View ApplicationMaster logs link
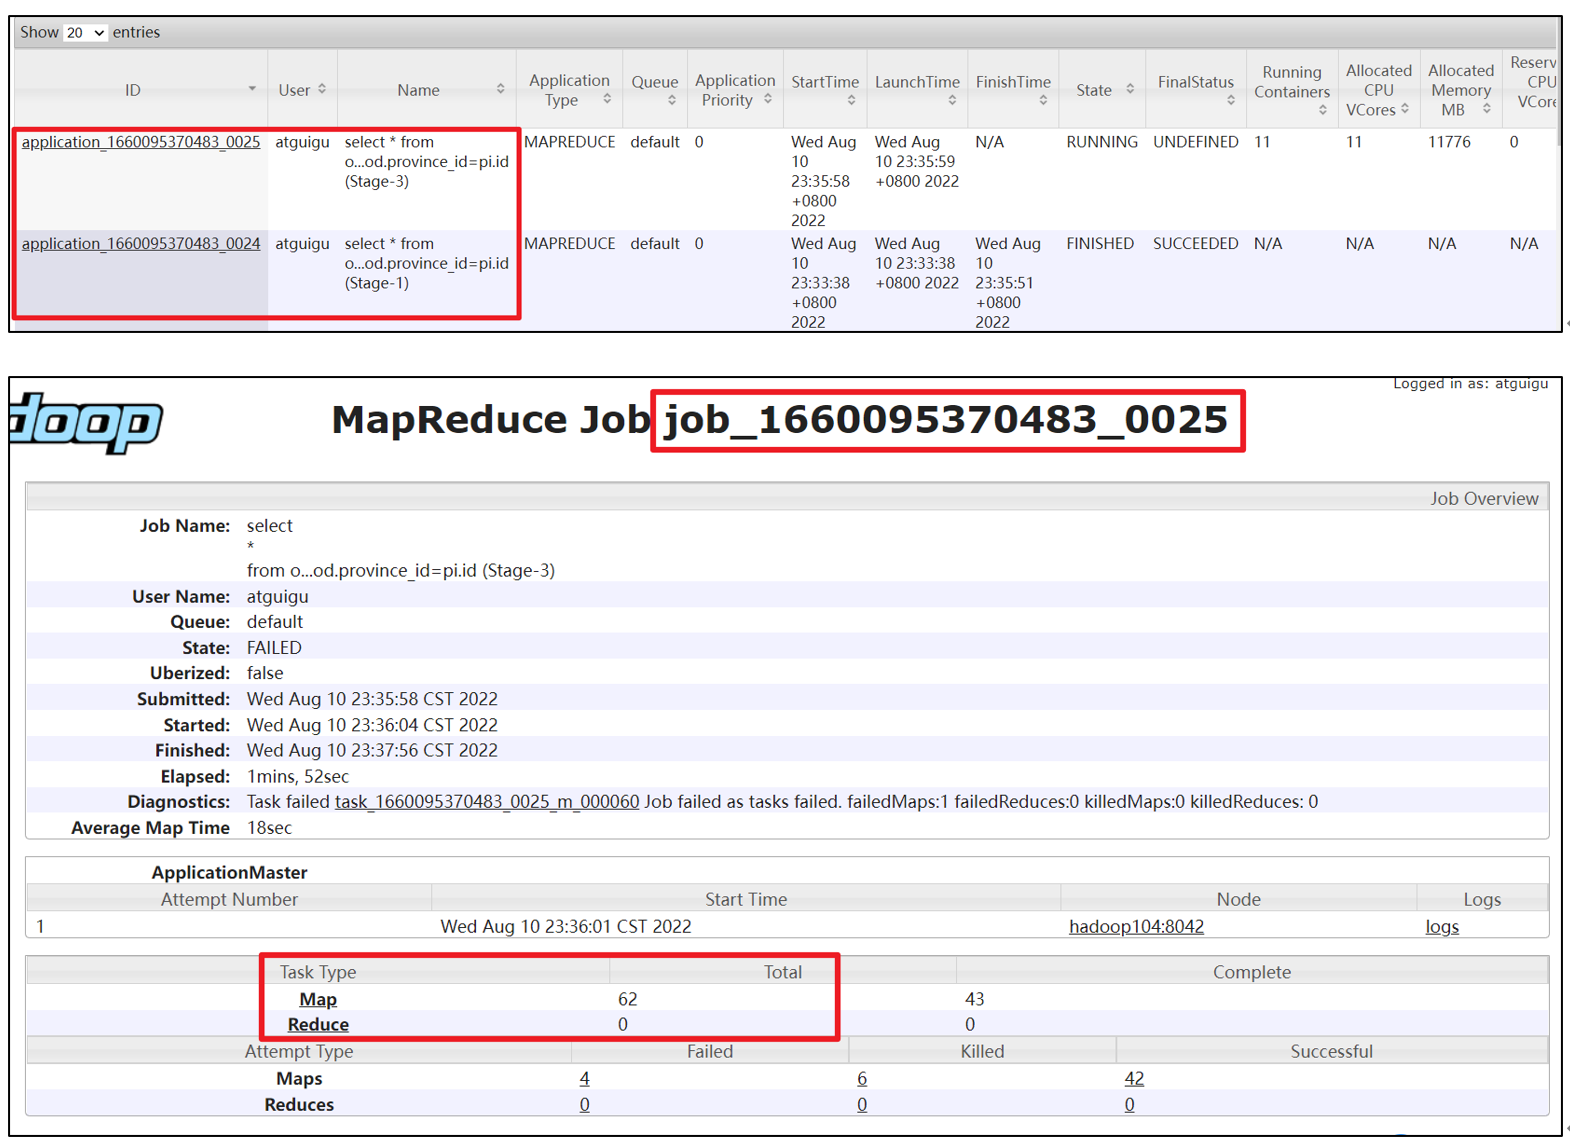The height and width of the screenshot is (1148, 1570). click(1441, 927)
